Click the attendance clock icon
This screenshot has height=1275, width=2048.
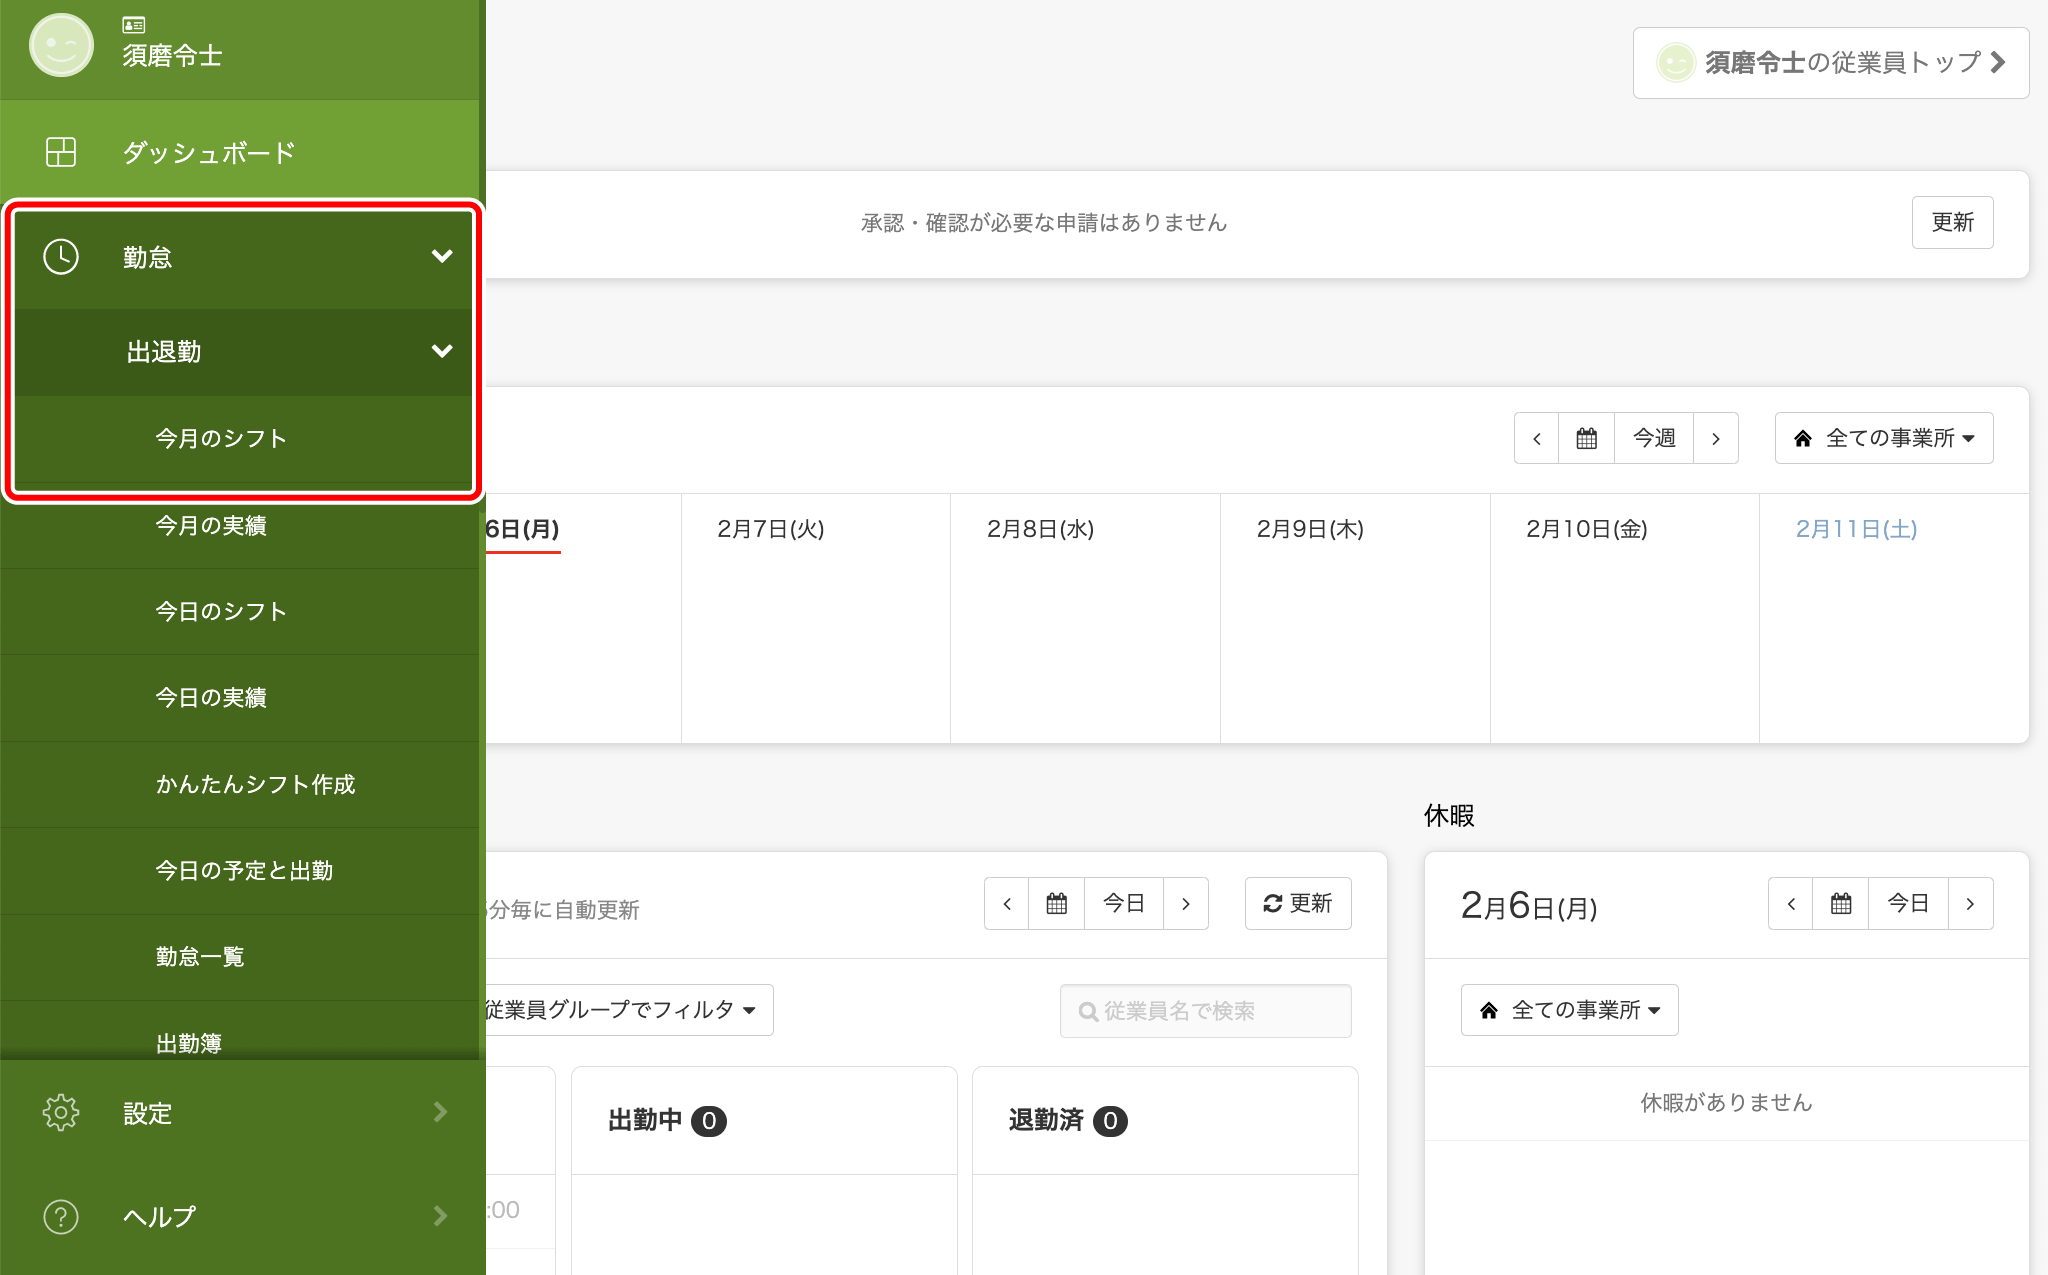pos(61,257)
